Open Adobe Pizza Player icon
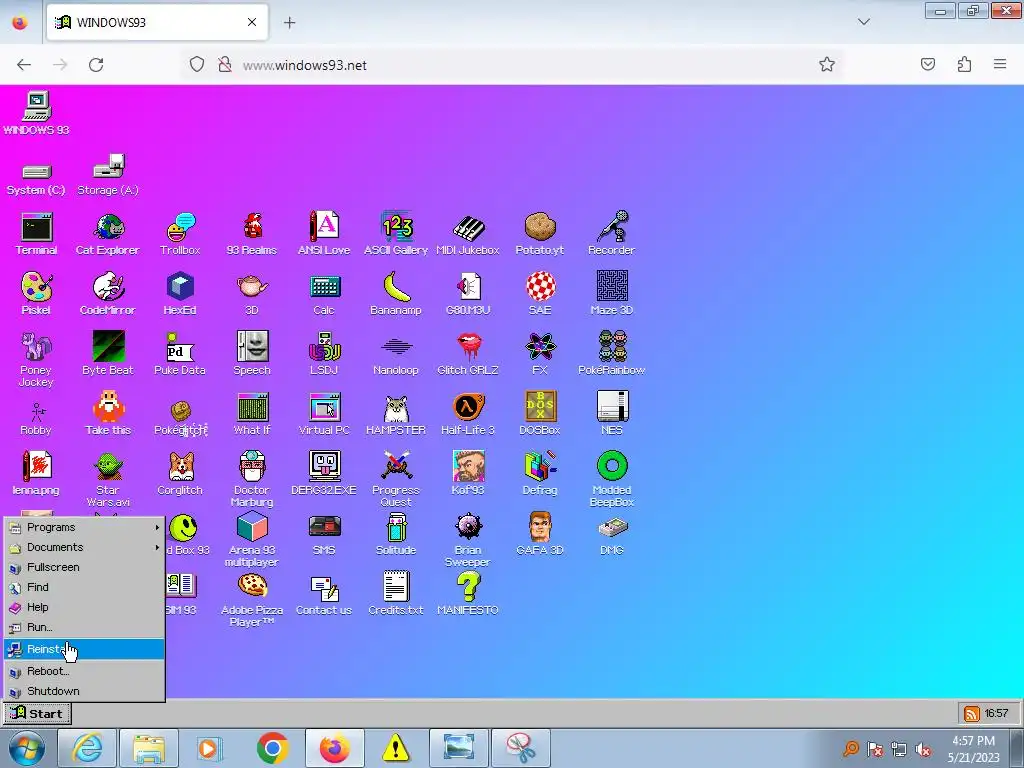 (x=252, y=599)
